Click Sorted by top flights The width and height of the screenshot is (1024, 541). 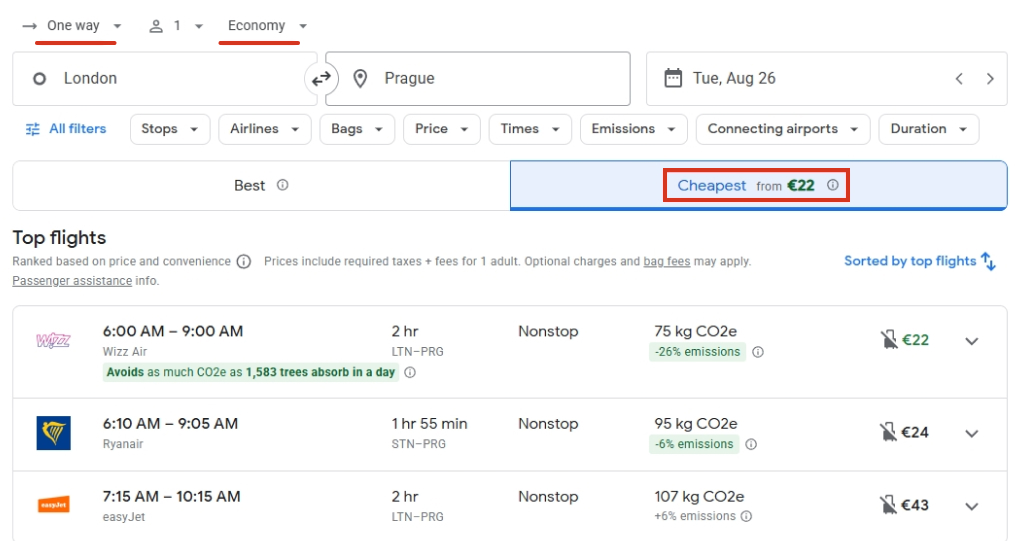(x=920, y=261)
